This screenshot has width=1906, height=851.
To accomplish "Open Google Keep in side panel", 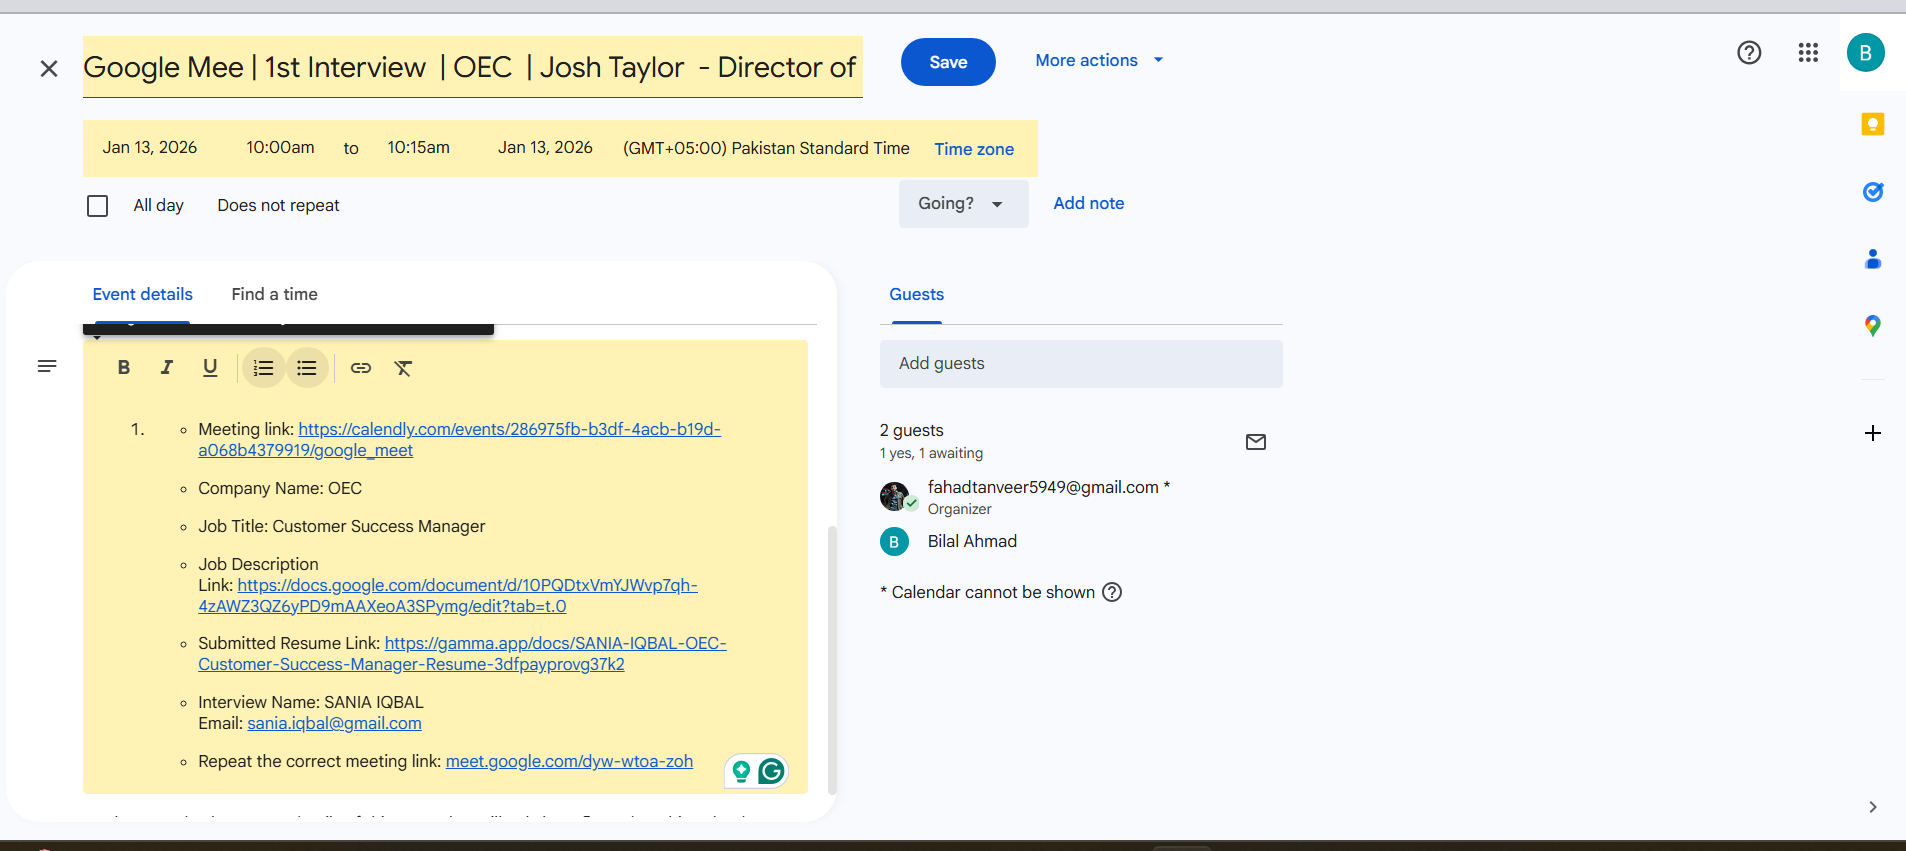I will [x=1873, y=124].
